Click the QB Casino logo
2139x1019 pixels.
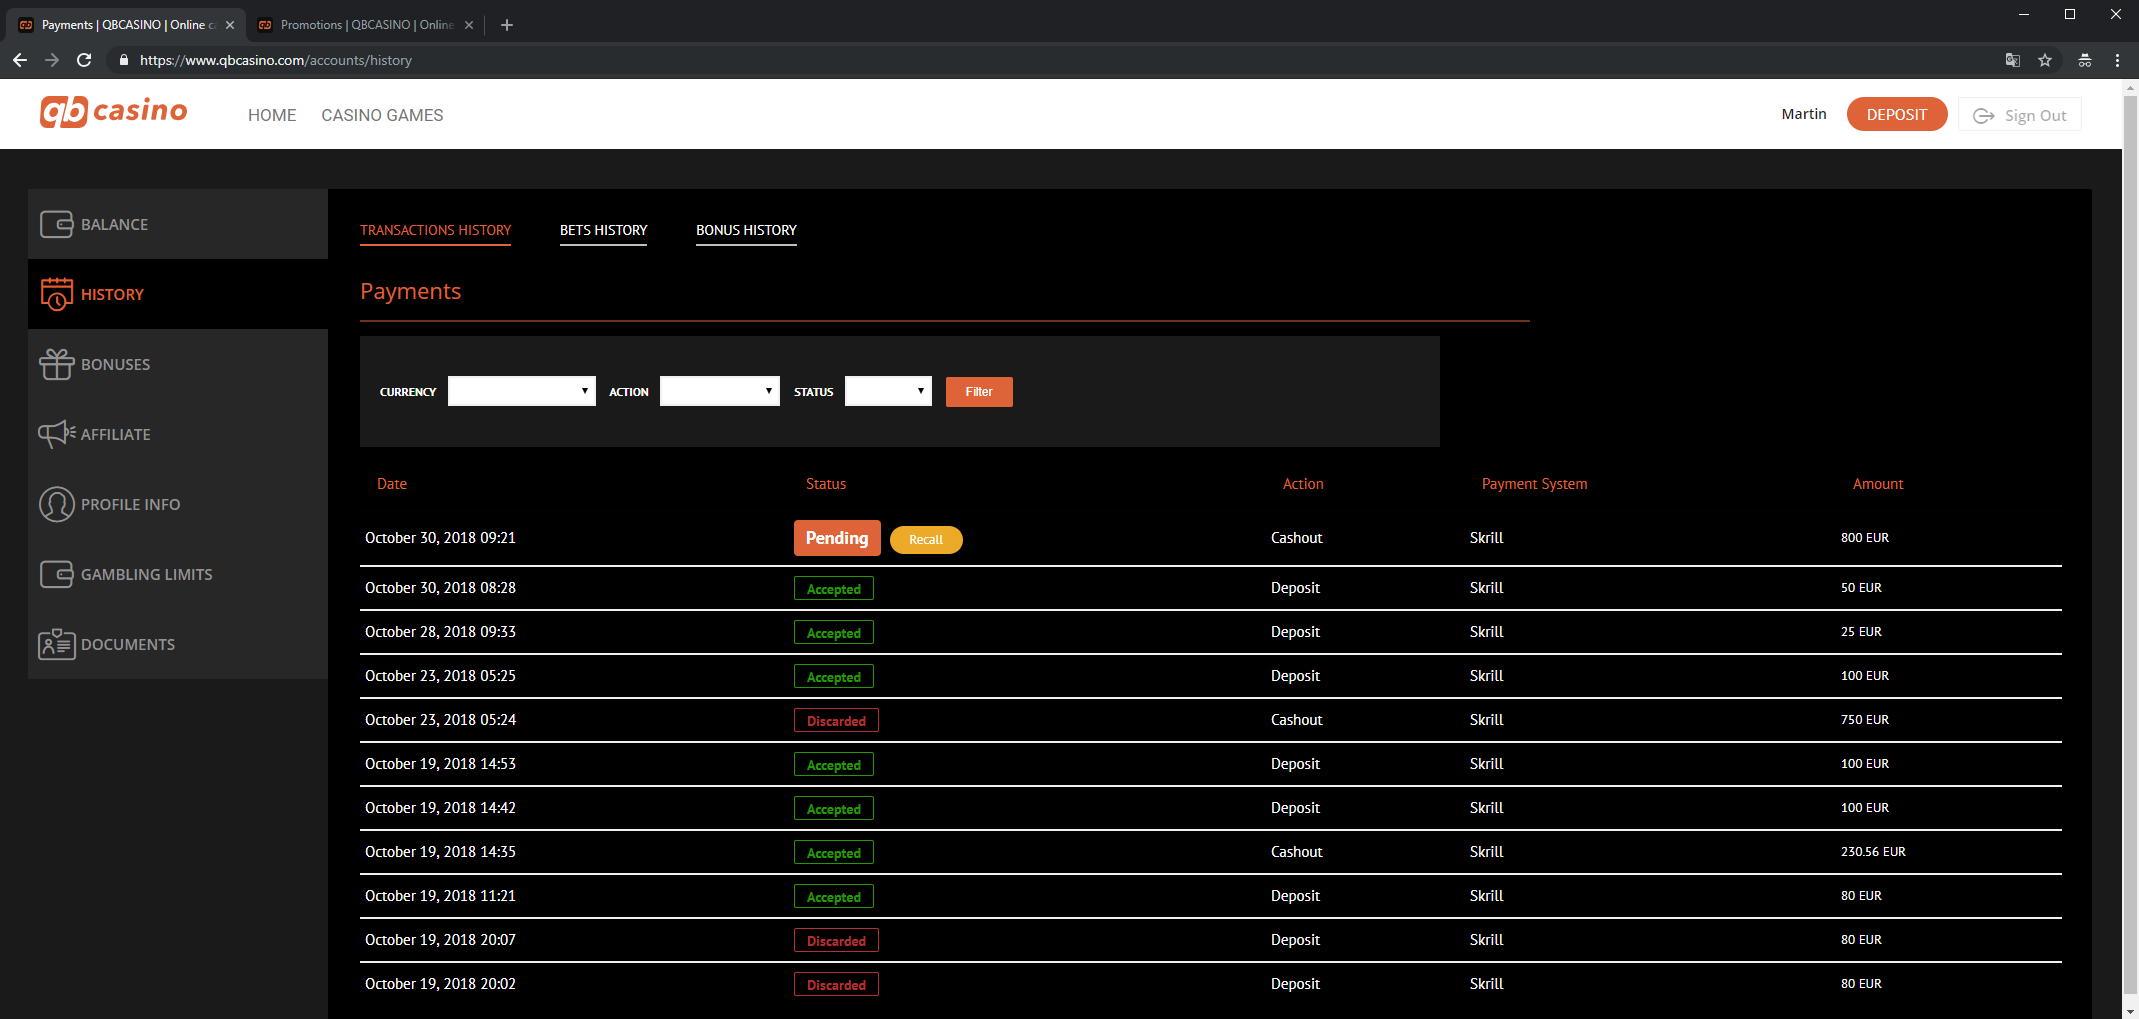click(113, 111)
